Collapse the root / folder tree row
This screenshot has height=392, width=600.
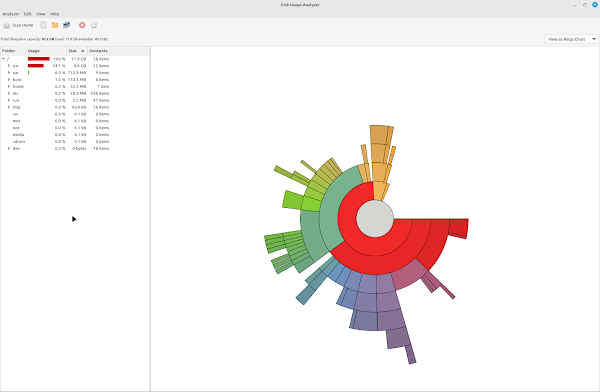[3, 59]
